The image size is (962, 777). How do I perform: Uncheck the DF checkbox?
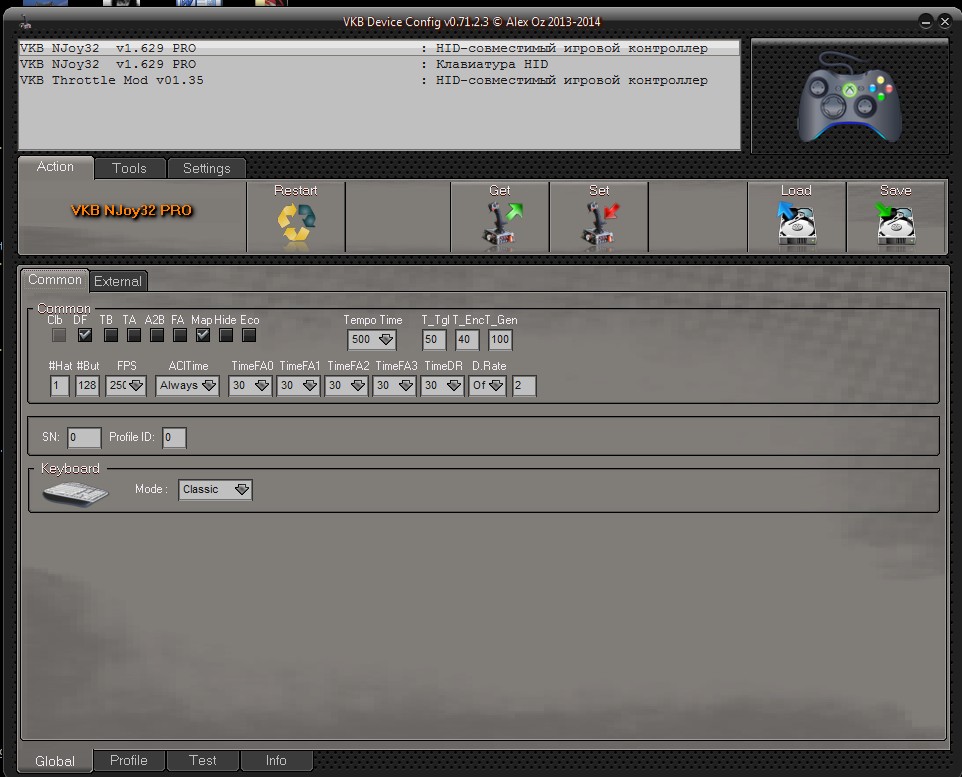(x=85, y=335)
